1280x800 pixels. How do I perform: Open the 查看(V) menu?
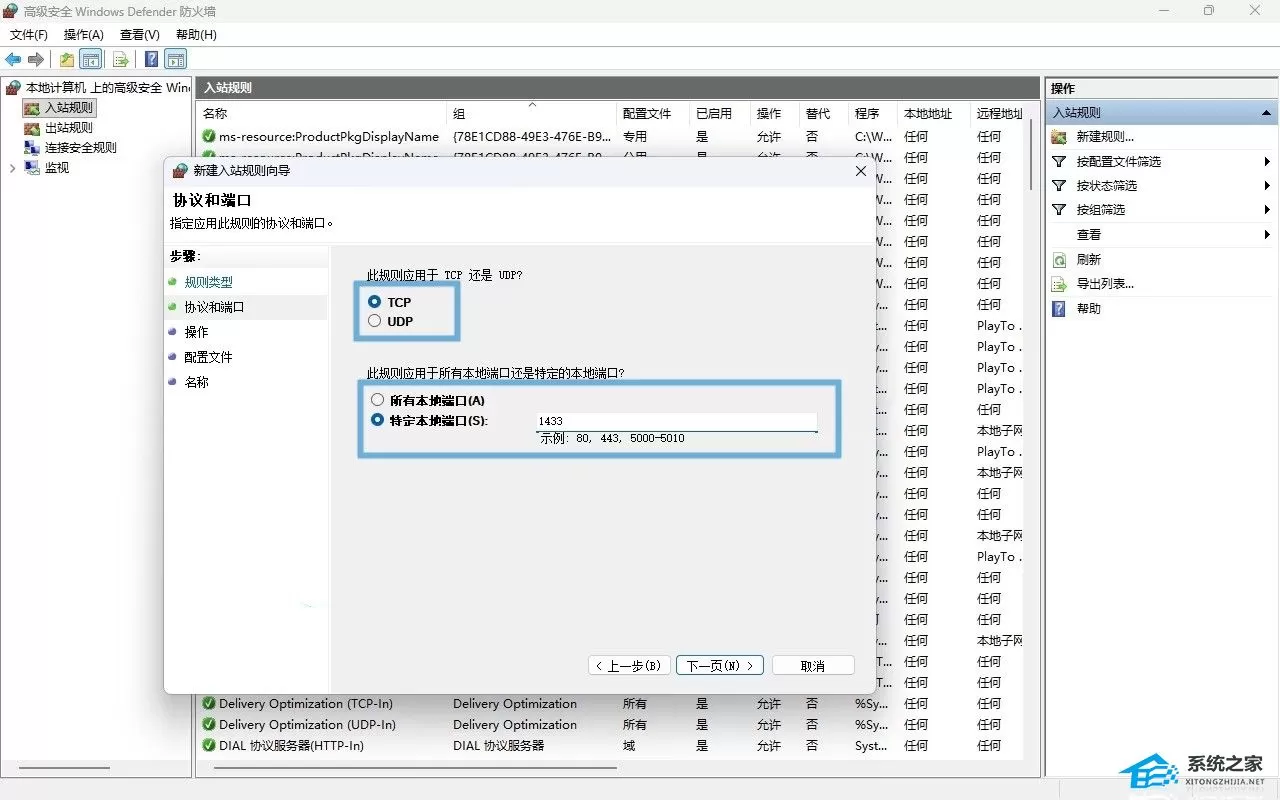(140, 34)
